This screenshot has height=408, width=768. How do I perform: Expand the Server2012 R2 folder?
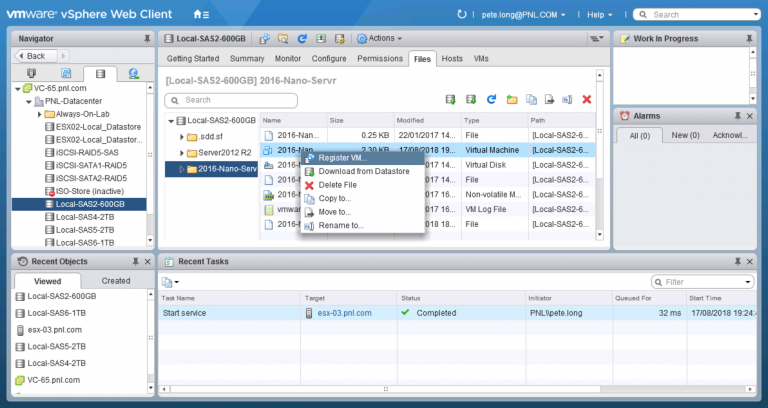tap(181, 153)
